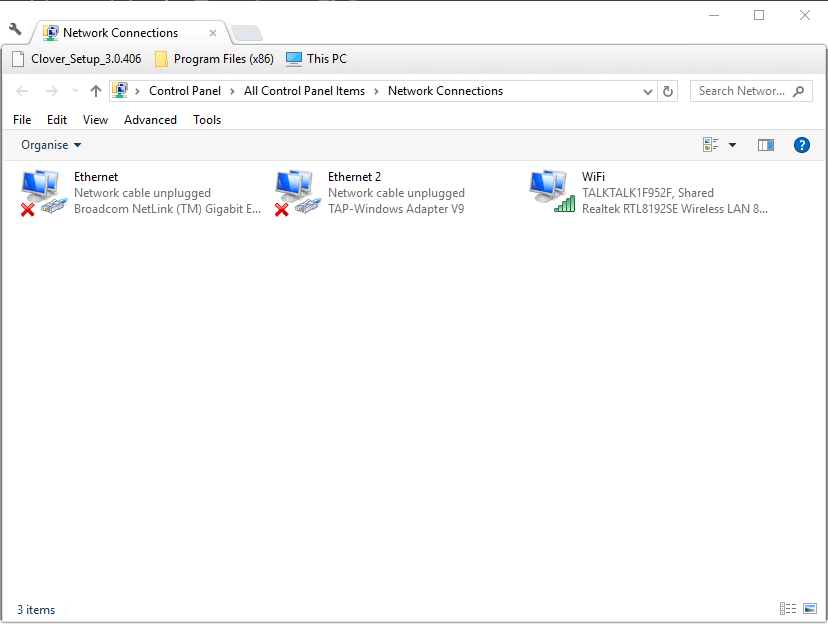Click the address bar network icon
The image size is (828, 624).
pos(120,90)
